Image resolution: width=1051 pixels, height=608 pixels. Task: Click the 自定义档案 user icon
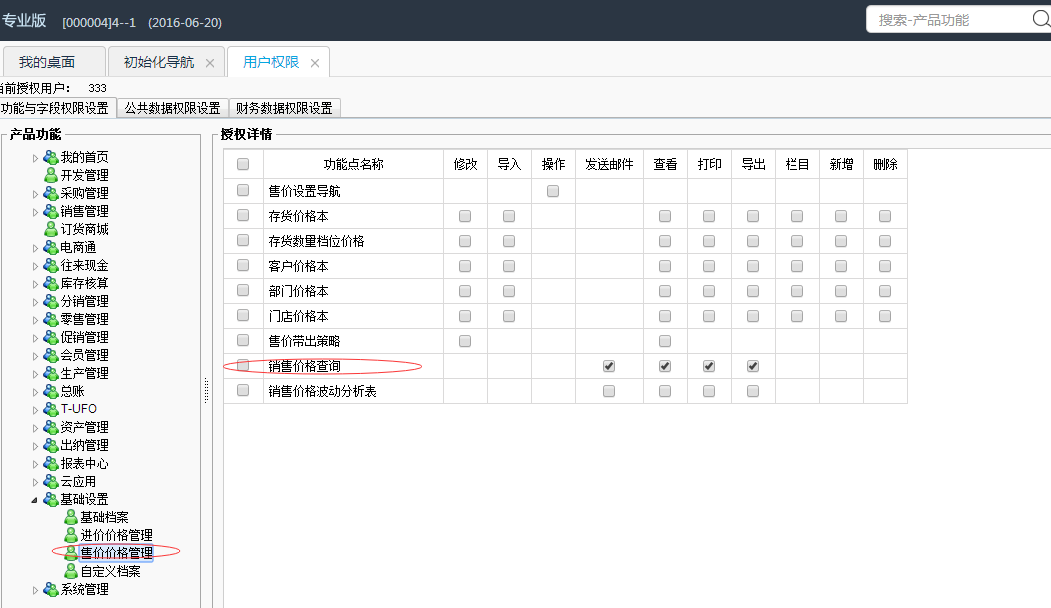(x=71, y=571)
